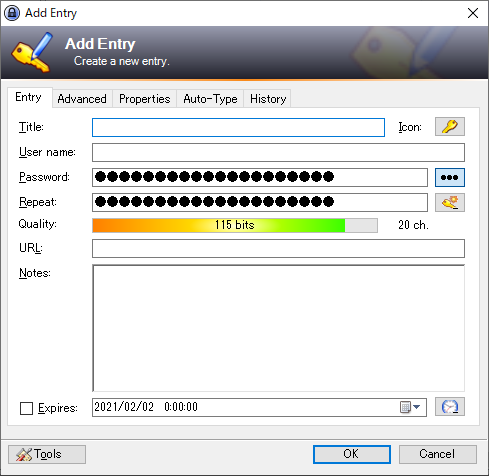
Task: Choose entry icon via key button
Action: (450, 127)
